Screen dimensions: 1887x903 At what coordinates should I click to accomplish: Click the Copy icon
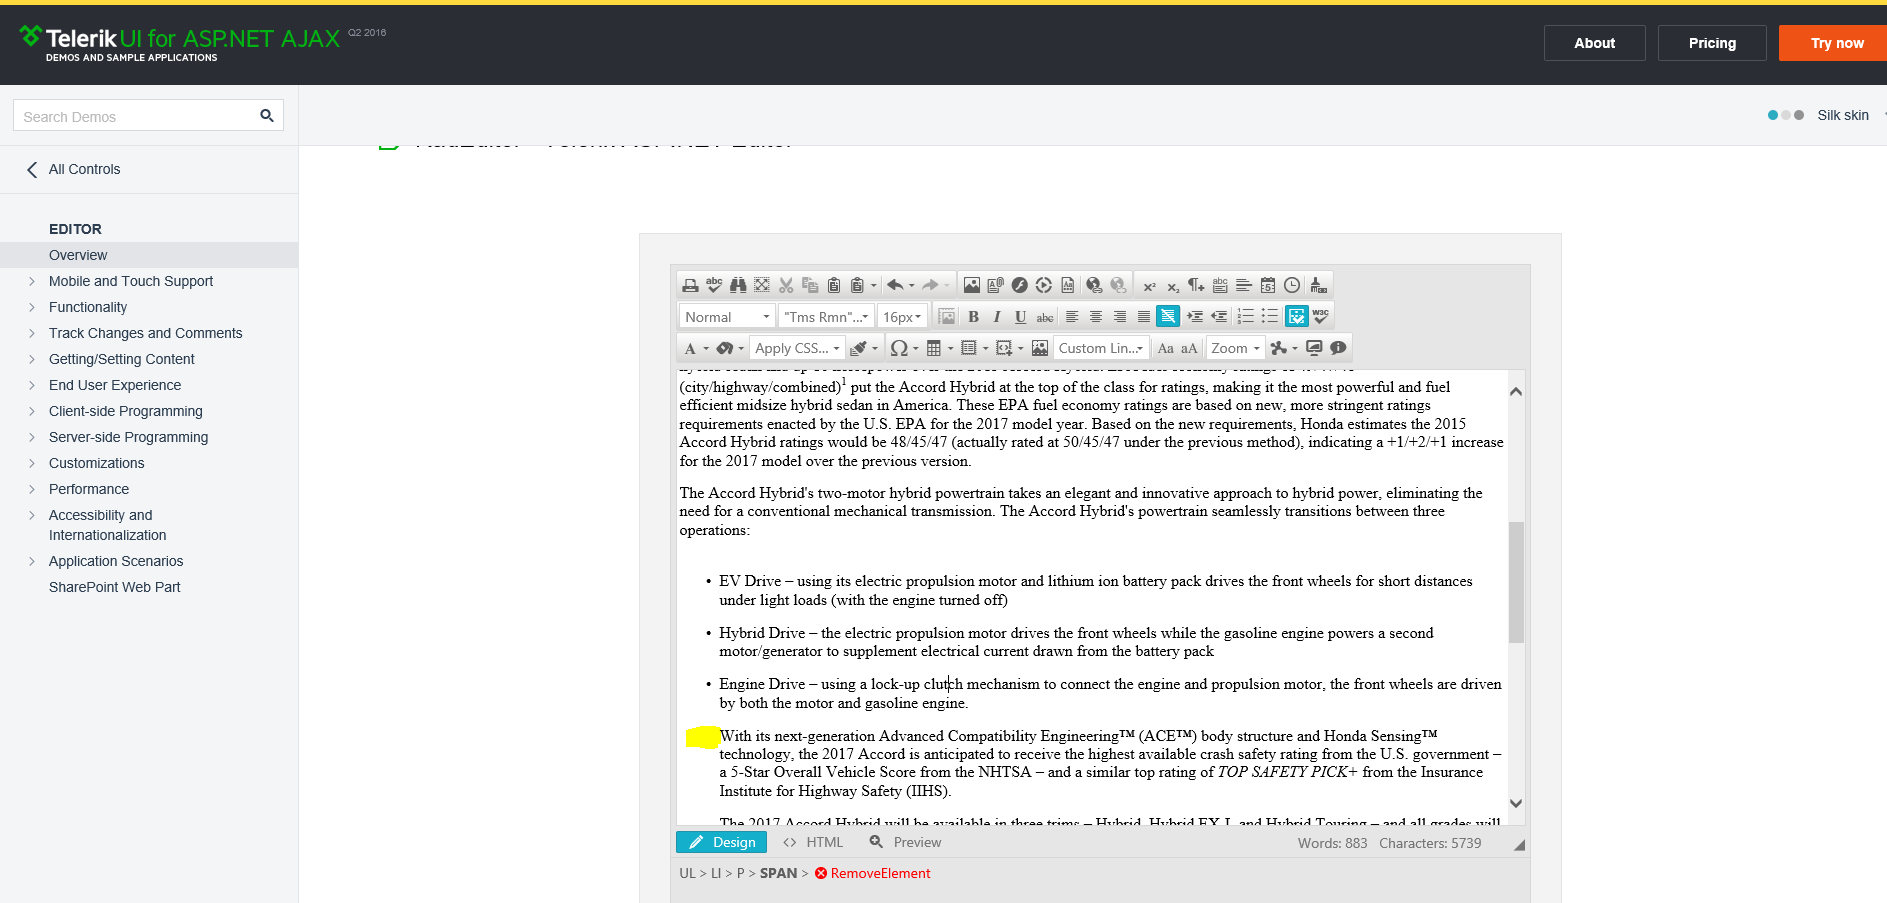pos(810,286)
